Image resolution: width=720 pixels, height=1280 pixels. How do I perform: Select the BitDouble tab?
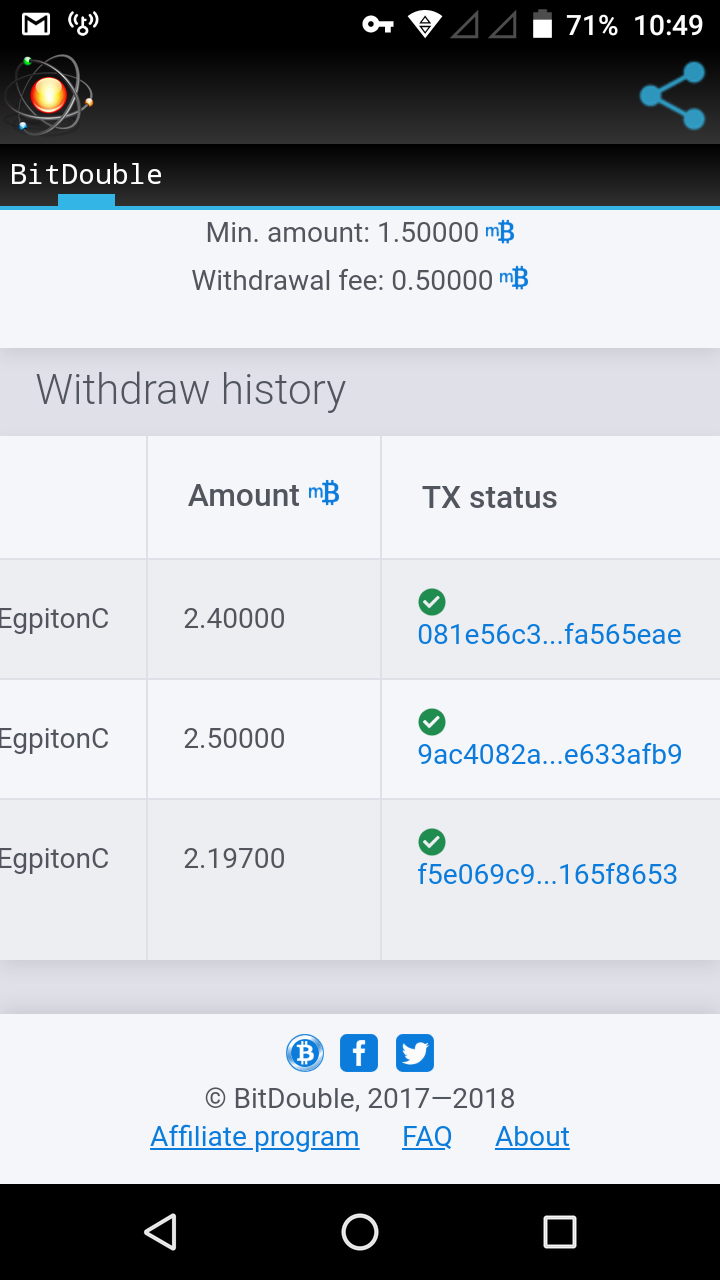pyautogui.click(x=86, y=175)
